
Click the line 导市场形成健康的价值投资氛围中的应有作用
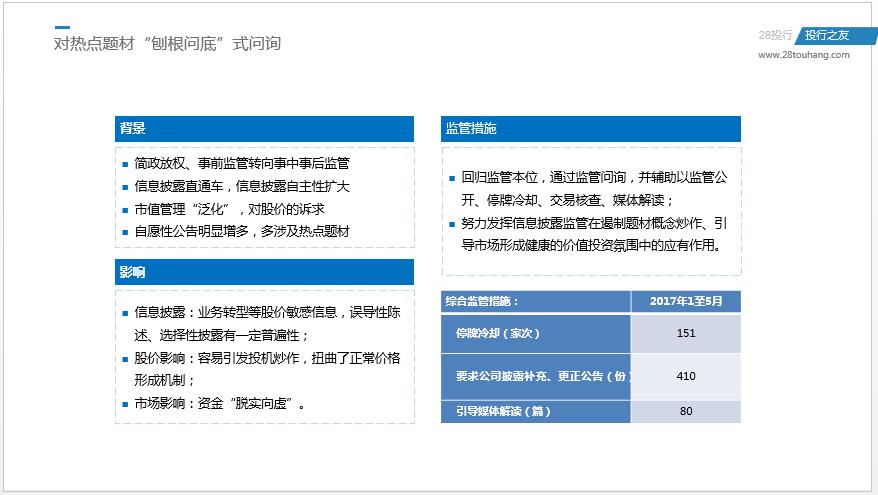pos(591,245)
